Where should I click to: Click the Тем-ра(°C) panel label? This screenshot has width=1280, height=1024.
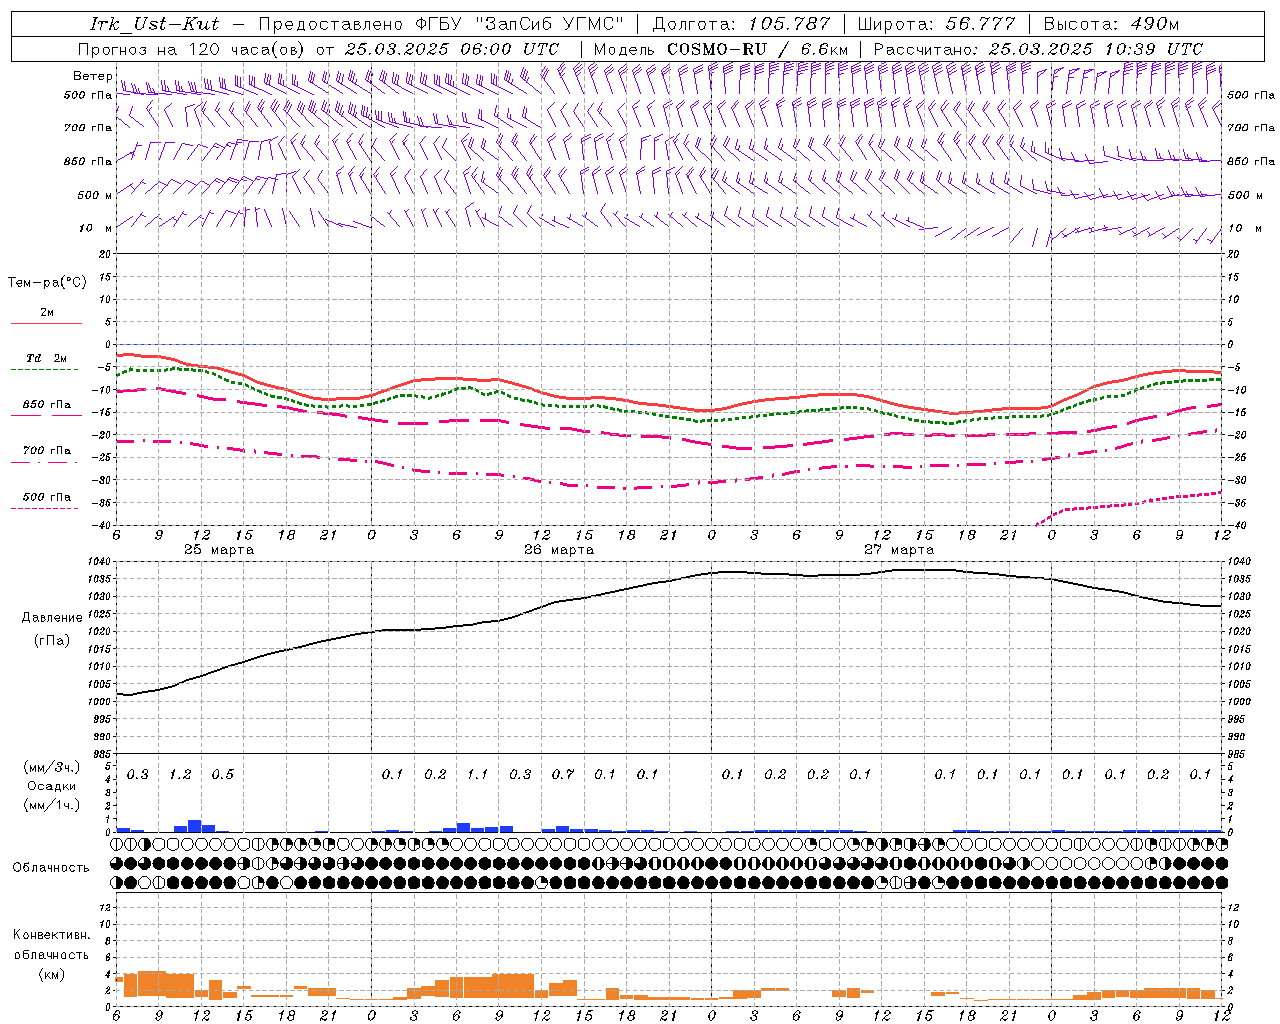(x=47, y=283)
